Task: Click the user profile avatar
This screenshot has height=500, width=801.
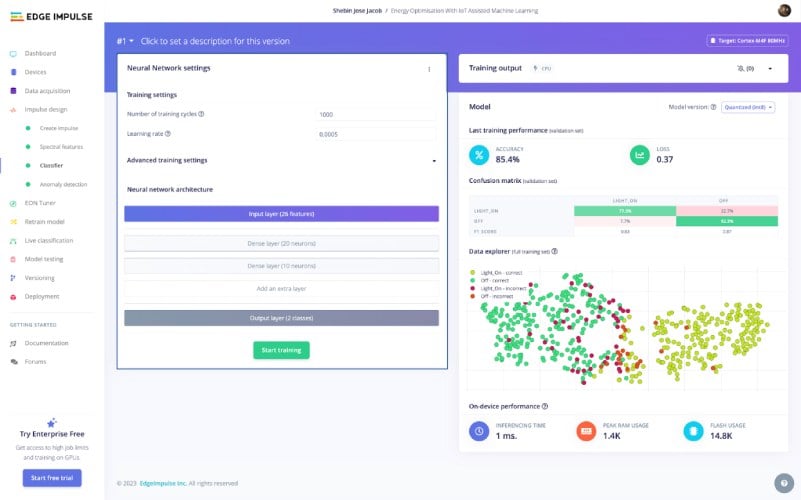Action: pyautogui.click(x=783, y=10)
